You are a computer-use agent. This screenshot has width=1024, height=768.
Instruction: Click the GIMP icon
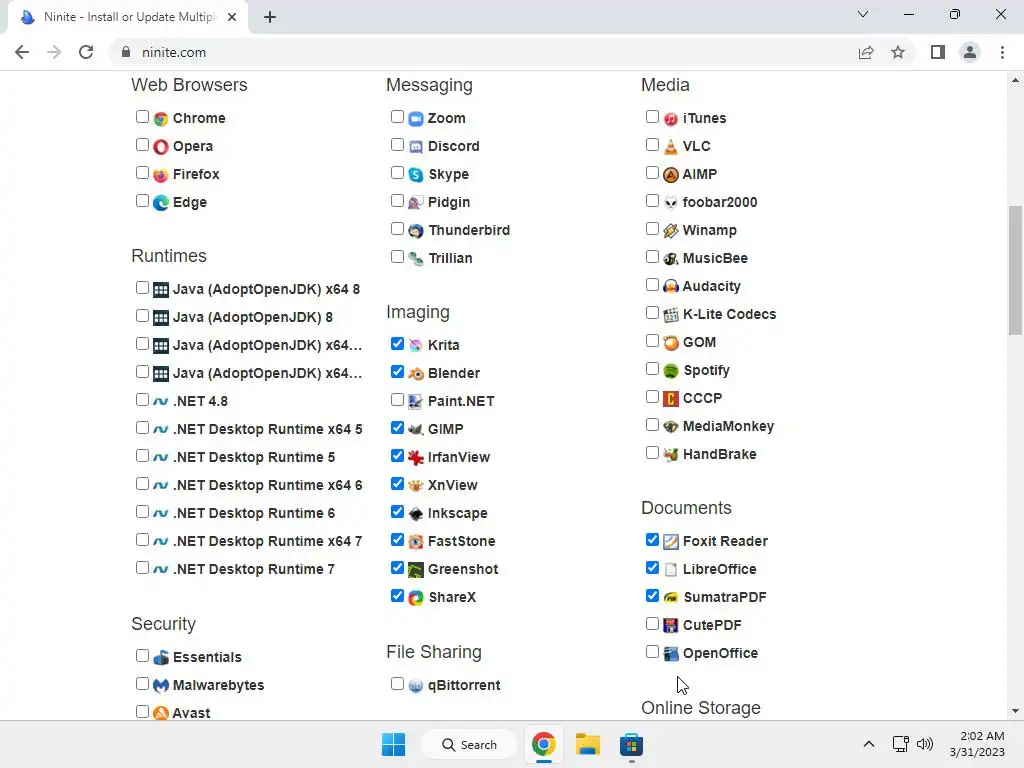[416, 430]
